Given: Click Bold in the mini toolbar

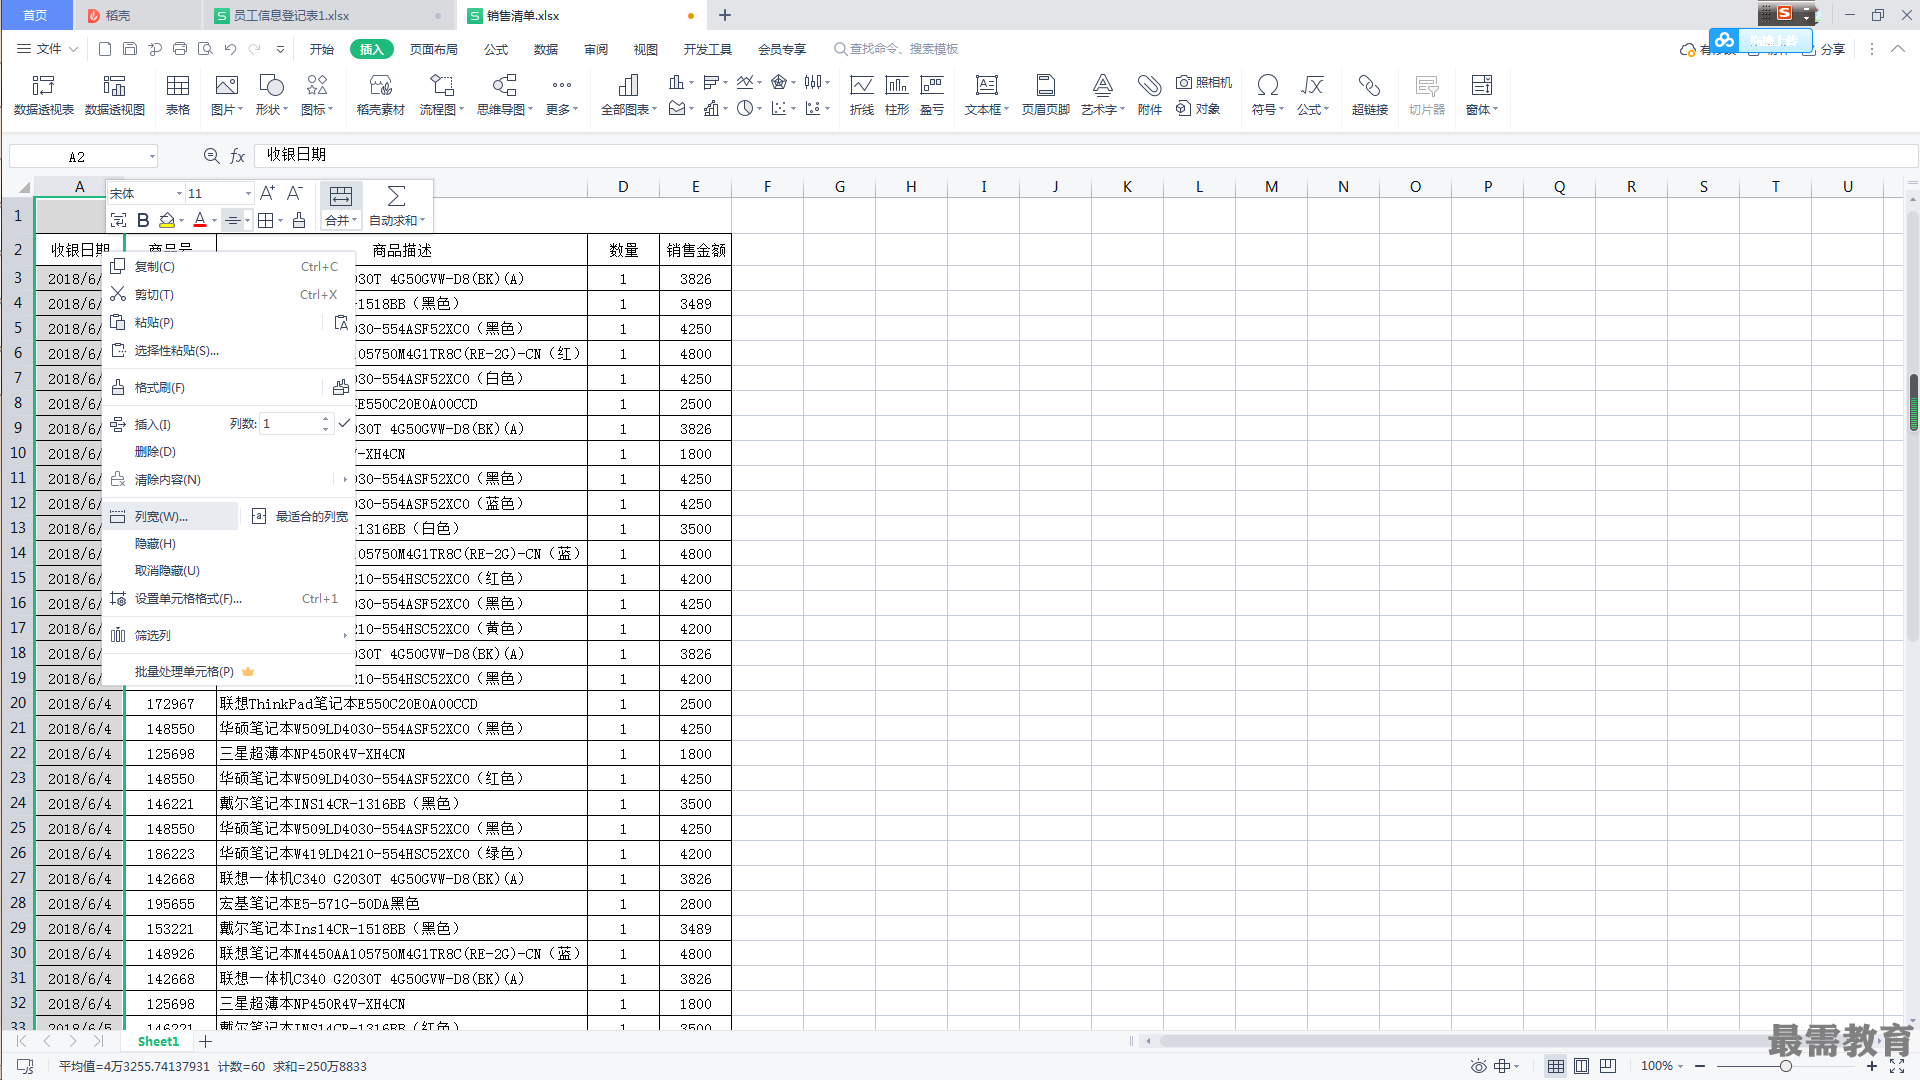Looking at the screenshot, I should (x=143, y=220).
